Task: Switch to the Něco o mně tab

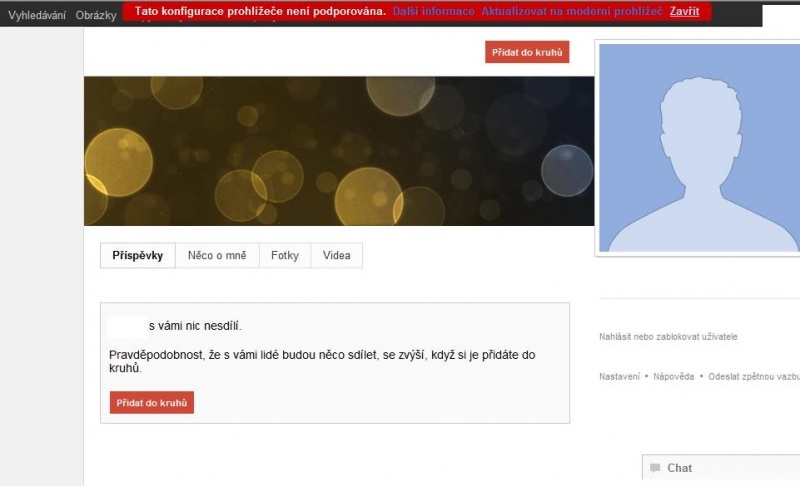Action: (x=217, y=256)
